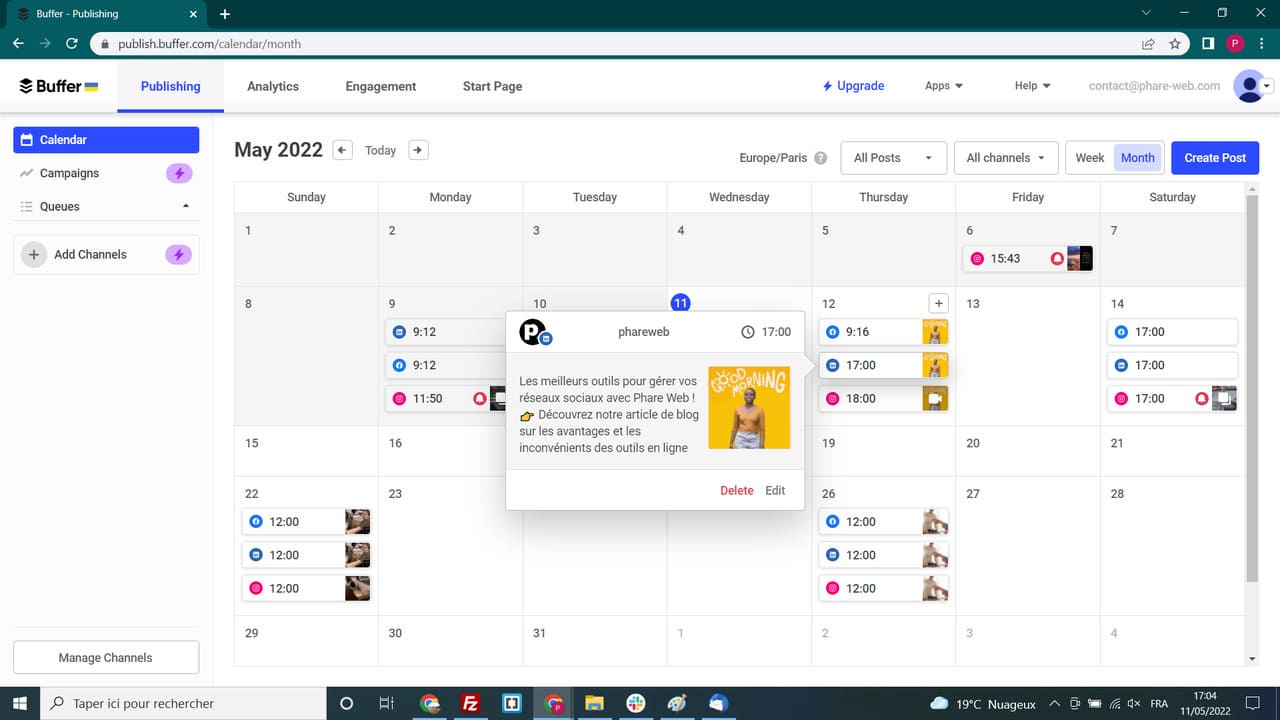Click the Upgrade link

click(853, 86)
